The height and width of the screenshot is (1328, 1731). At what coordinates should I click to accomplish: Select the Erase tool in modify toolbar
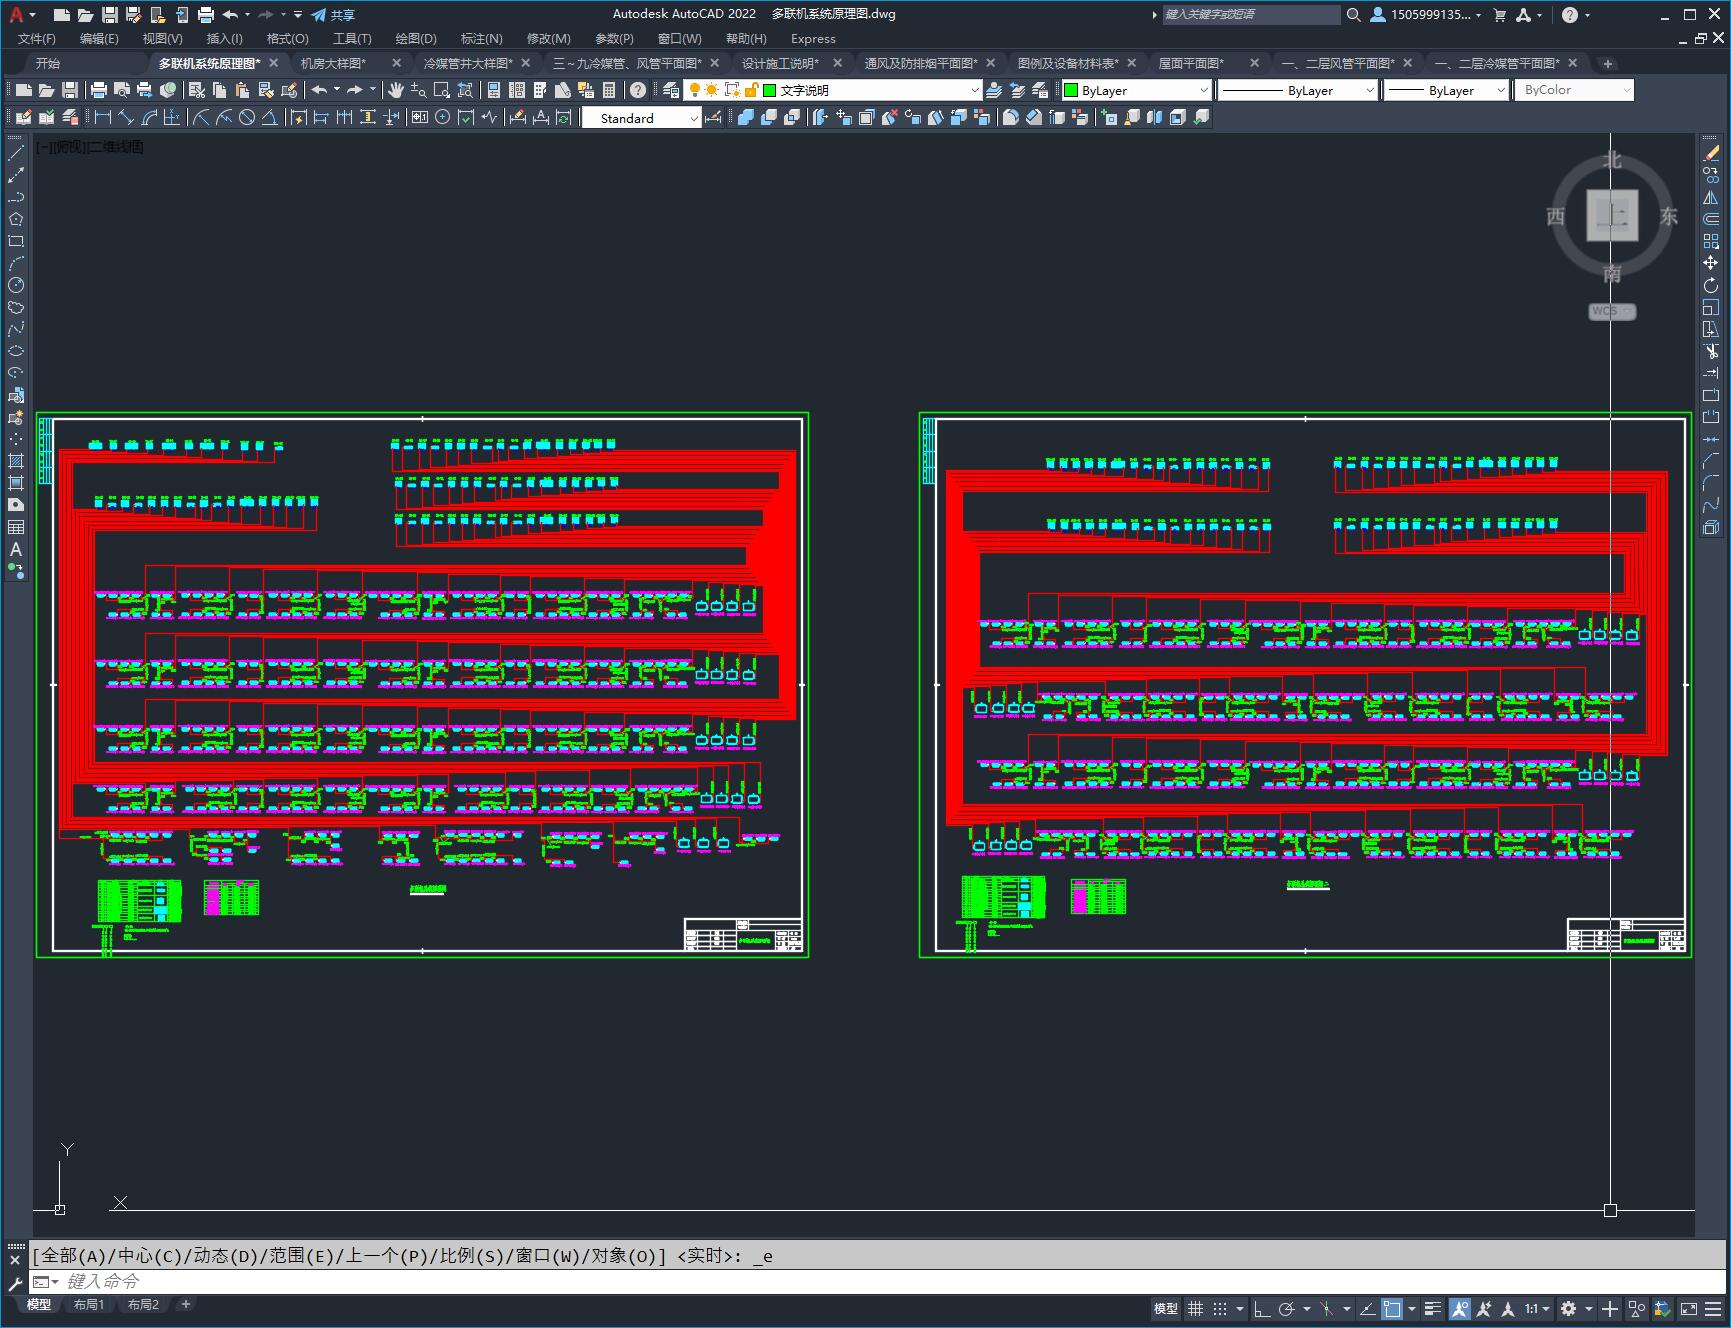pyautogui.click(x=1711, y=153)
